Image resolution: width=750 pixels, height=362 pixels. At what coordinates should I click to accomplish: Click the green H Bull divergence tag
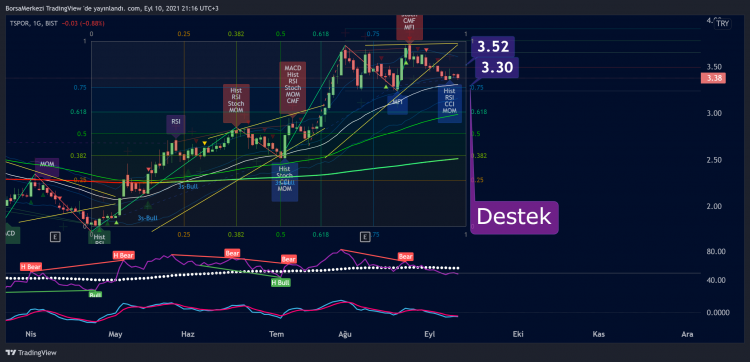tap(281, 283)
